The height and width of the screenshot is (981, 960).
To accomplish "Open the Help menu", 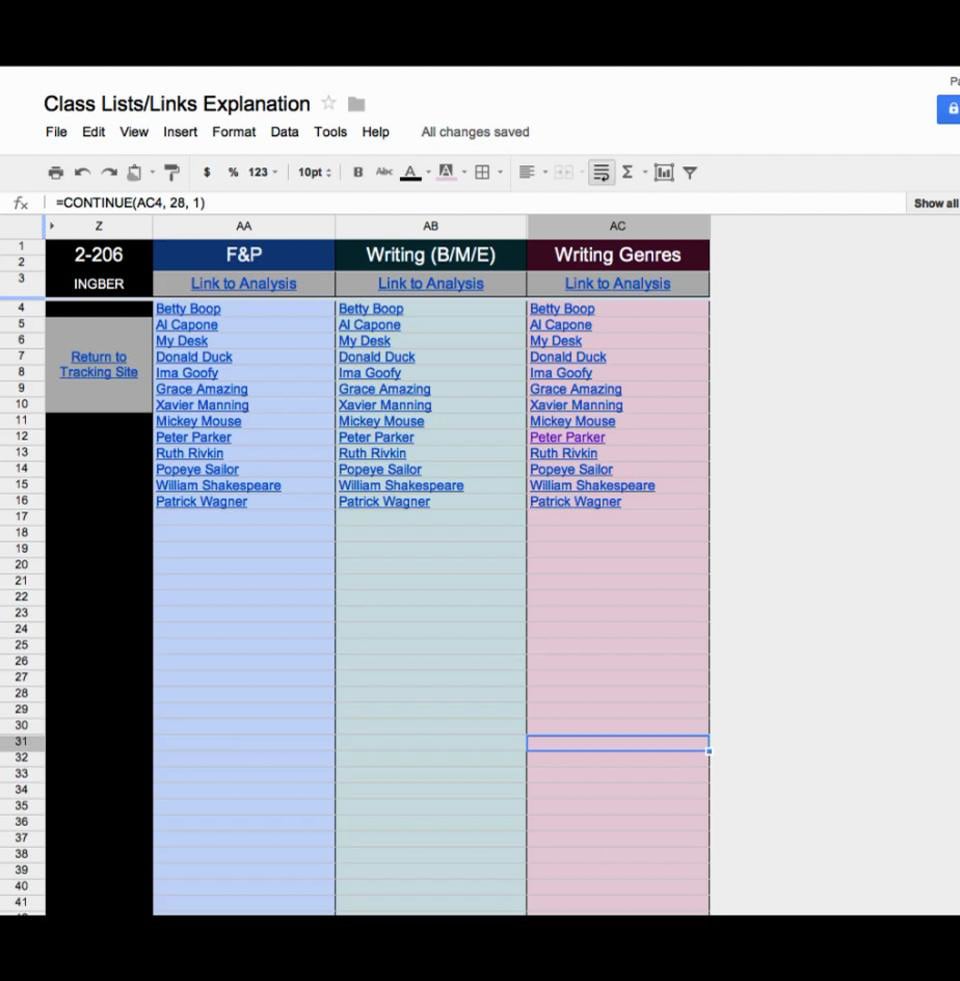I will coord(375,132).
